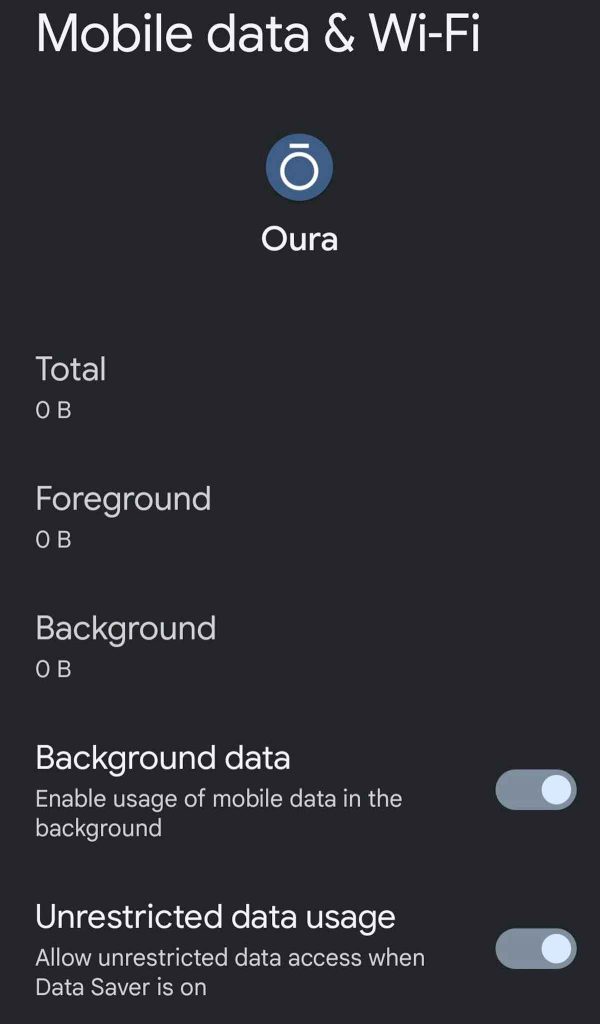The image size is (600, 1024).
Task: Select the Background usage heading
Action: point(126,628)
